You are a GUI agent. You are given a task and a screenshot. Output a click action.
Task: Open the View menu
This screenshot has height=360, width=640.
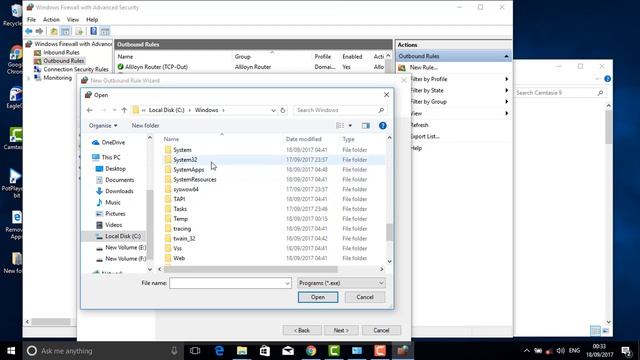tap(73, 20)
